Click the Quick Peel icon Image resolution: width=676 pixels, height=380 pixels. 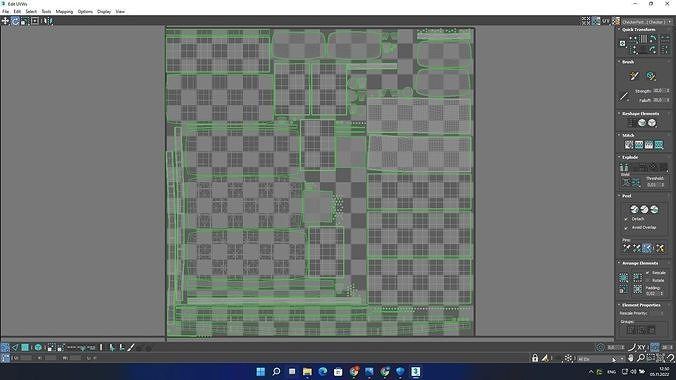[x=634, y=209]
